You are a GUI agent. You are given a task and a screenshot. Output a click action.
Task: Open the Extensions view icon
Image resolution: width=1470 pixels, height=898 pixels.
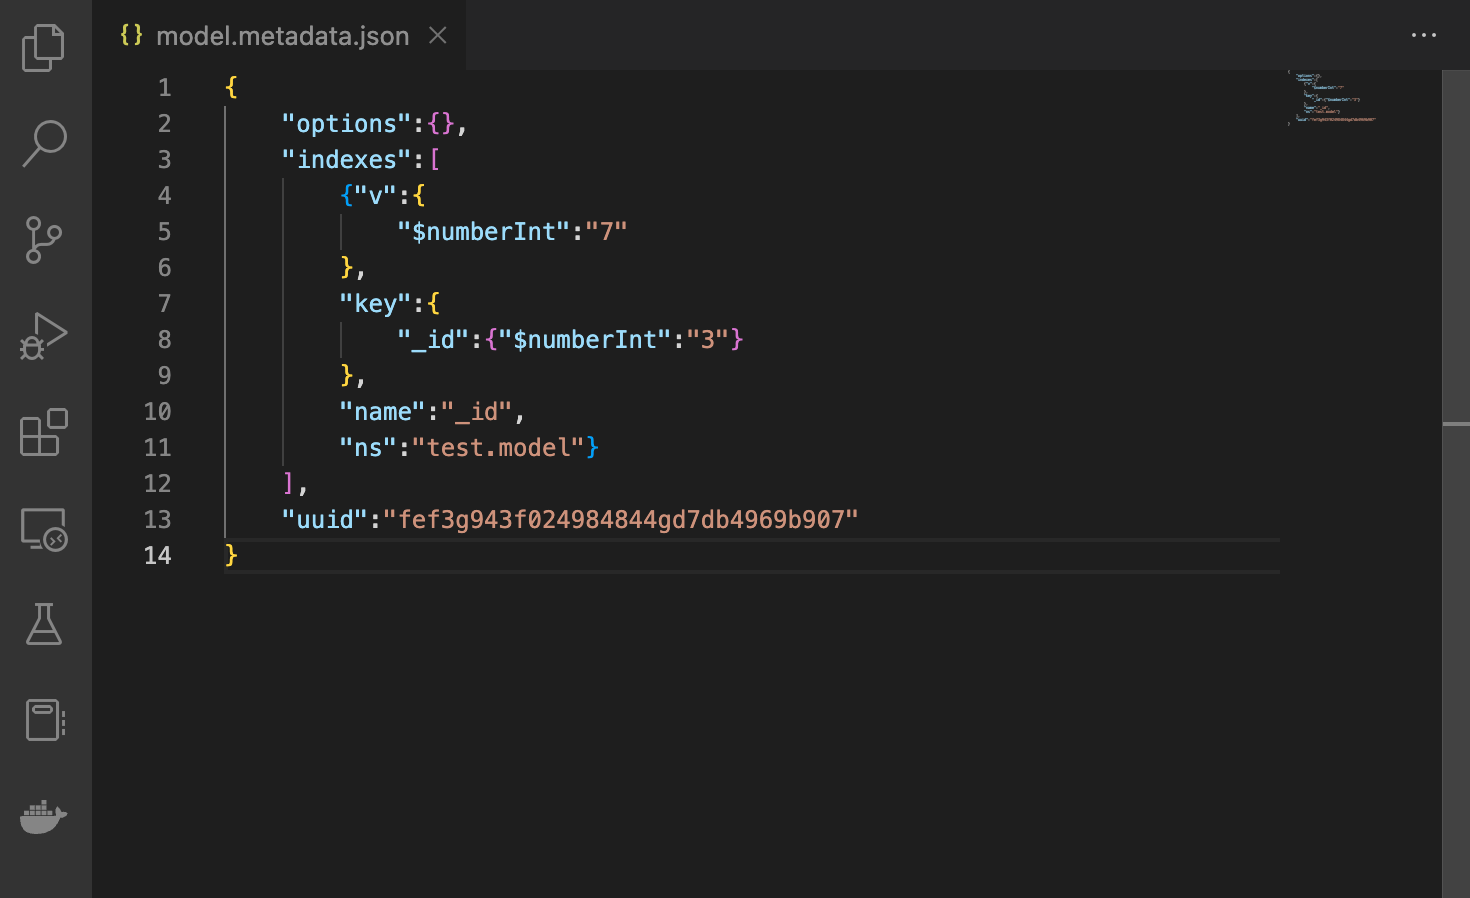tap(44, 432)
